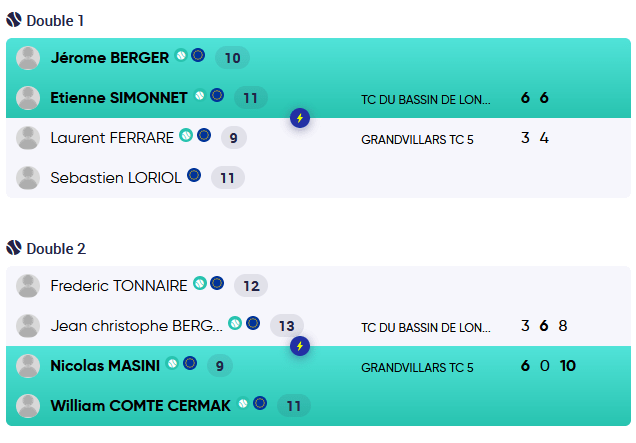The width and height of the screenshot is (636, 443).
Task: Click TC DU BASSIN DE LON... team in Double 2
Action: pyautogui.click(x=426, y=327)
